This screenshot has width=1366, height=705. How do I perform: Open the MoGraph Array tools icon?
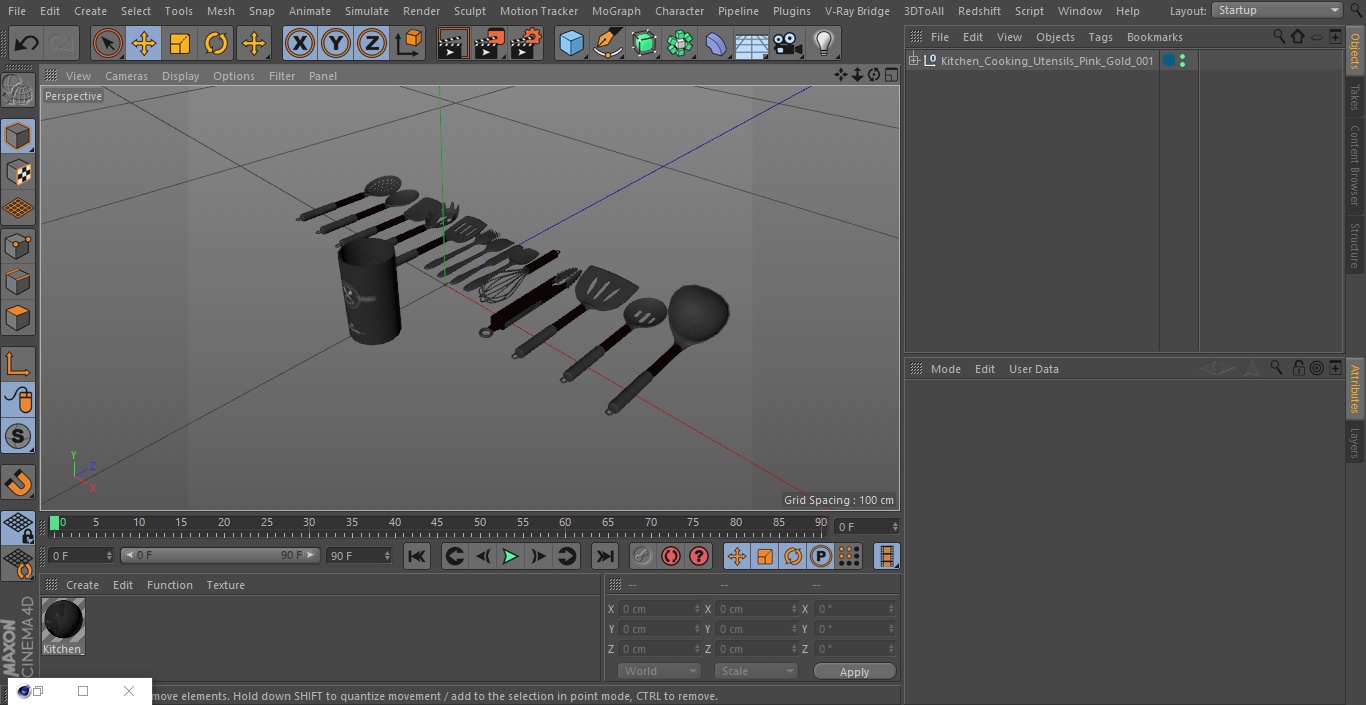680,43
